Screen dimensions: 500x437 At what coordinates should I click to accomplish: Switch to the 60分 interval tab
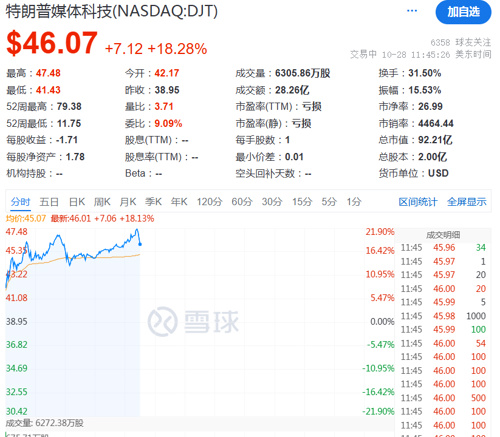tap(242, 202)
